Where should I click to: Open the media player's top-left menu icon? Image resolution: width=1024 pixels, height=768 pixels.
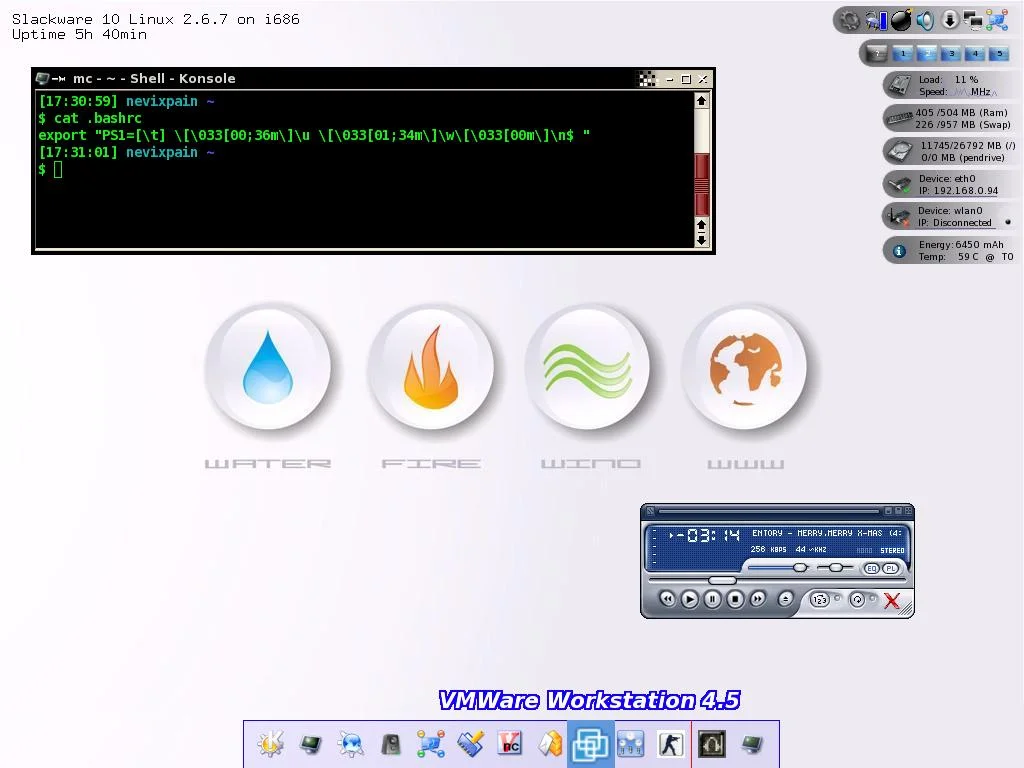coord(650,511)
